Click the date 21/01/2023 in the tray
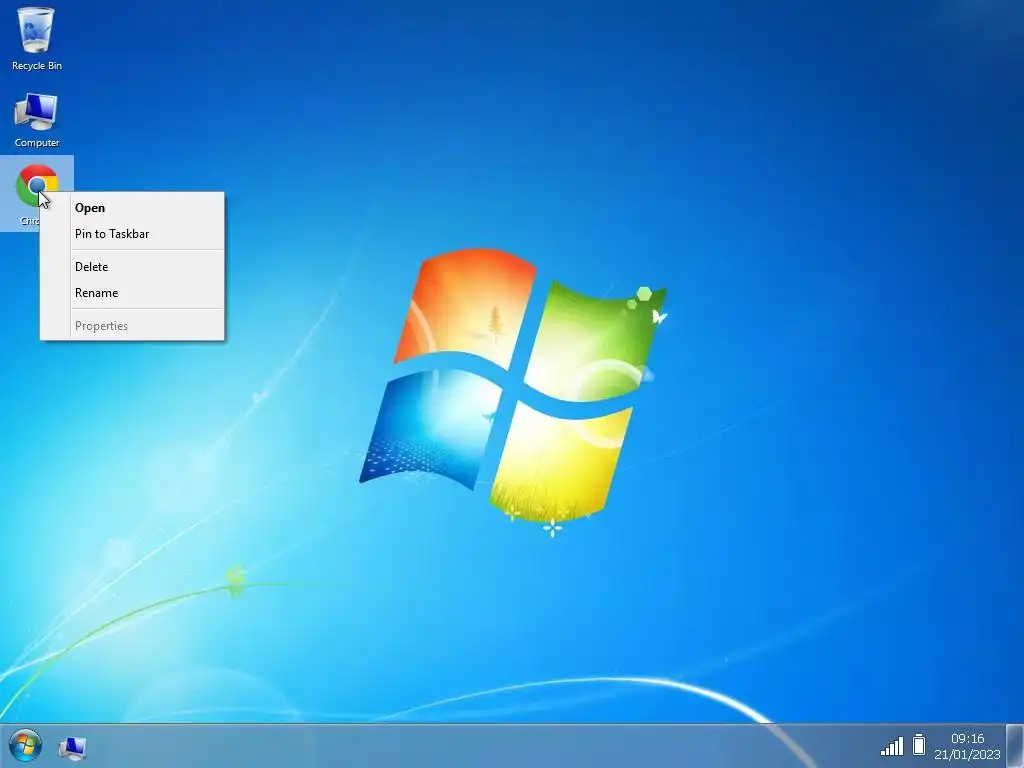This screenshot has width=1024, height=768. [967, 754]
